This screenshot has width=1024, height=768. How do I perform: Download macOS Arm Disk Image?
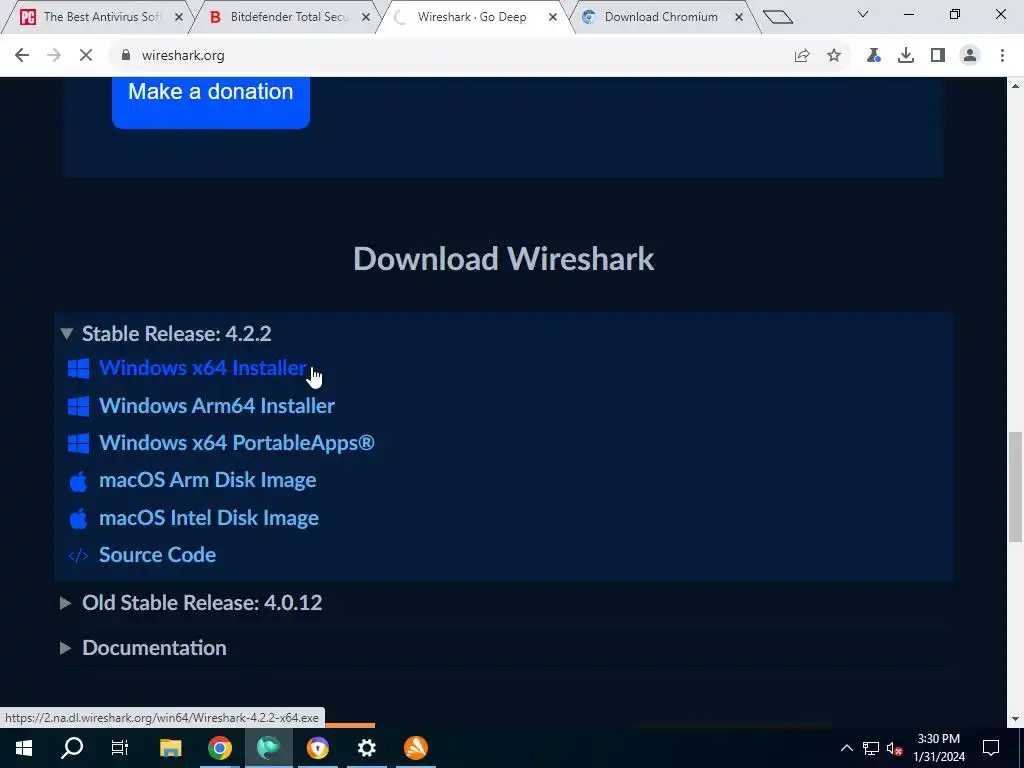pyautogui.click(x=208, y=480)
